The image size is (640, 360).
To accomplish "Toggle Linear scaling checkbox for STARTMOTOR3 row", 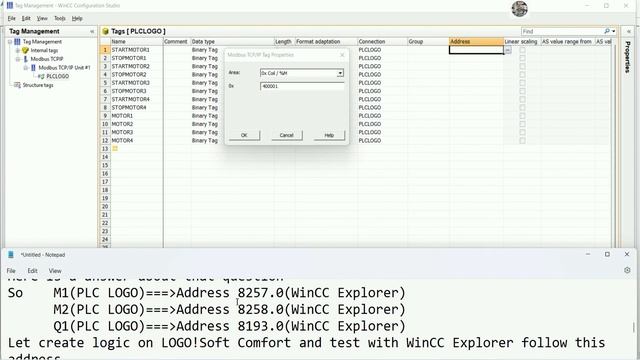I will tap(522, 83).
